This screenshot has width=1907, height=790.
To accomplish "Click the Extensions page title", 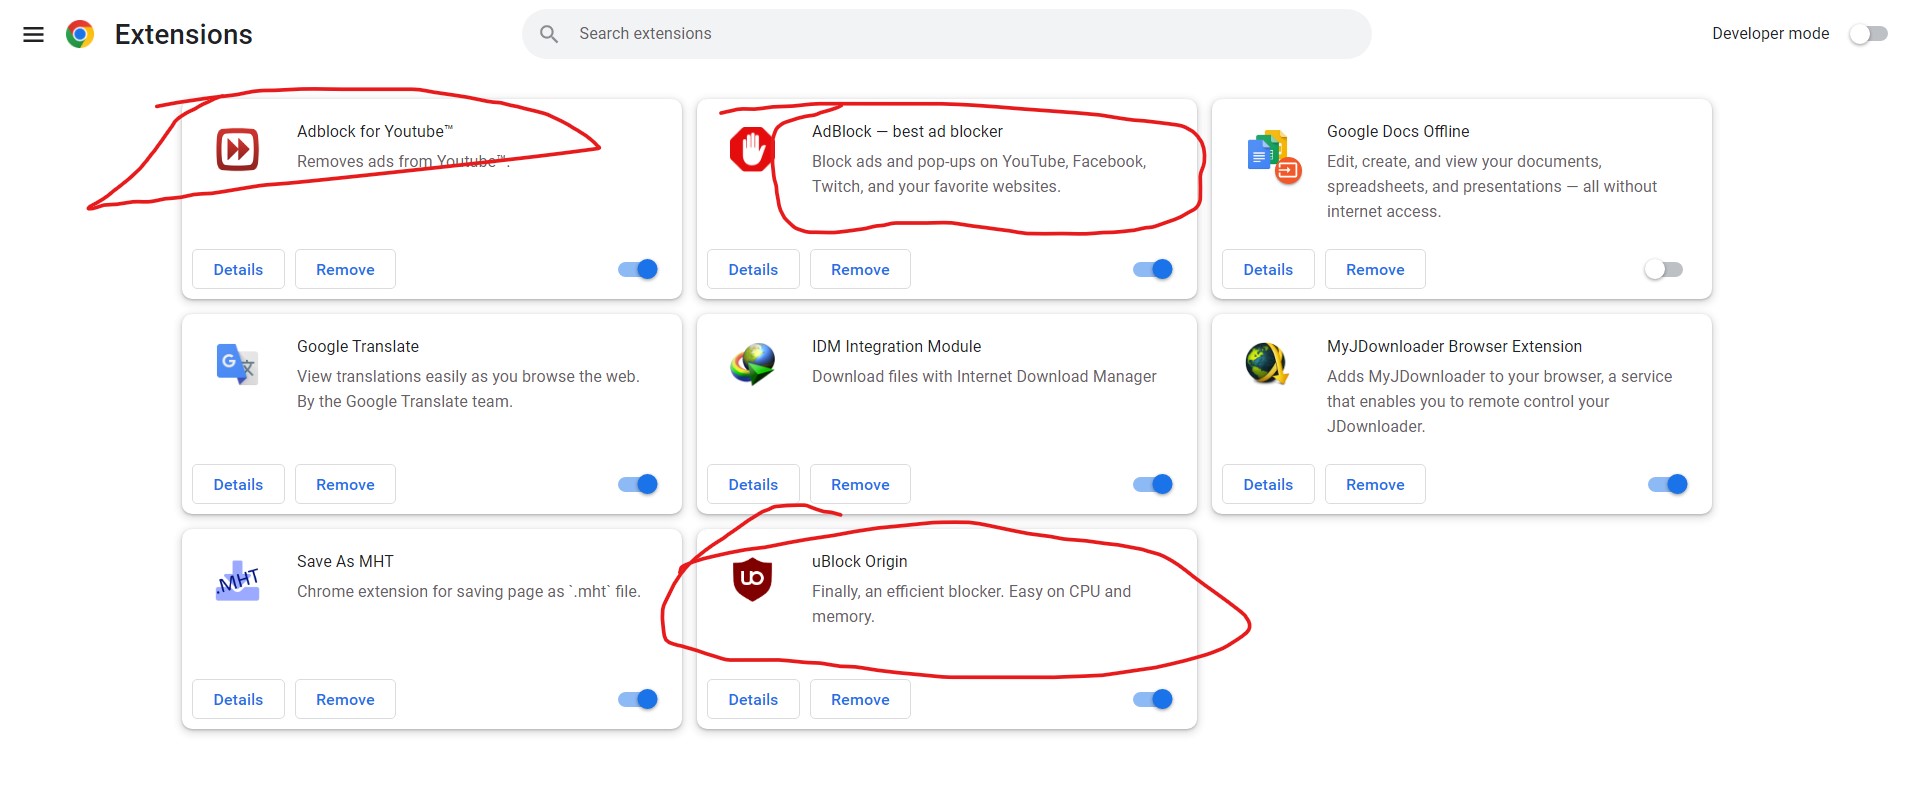I will 184,34.
